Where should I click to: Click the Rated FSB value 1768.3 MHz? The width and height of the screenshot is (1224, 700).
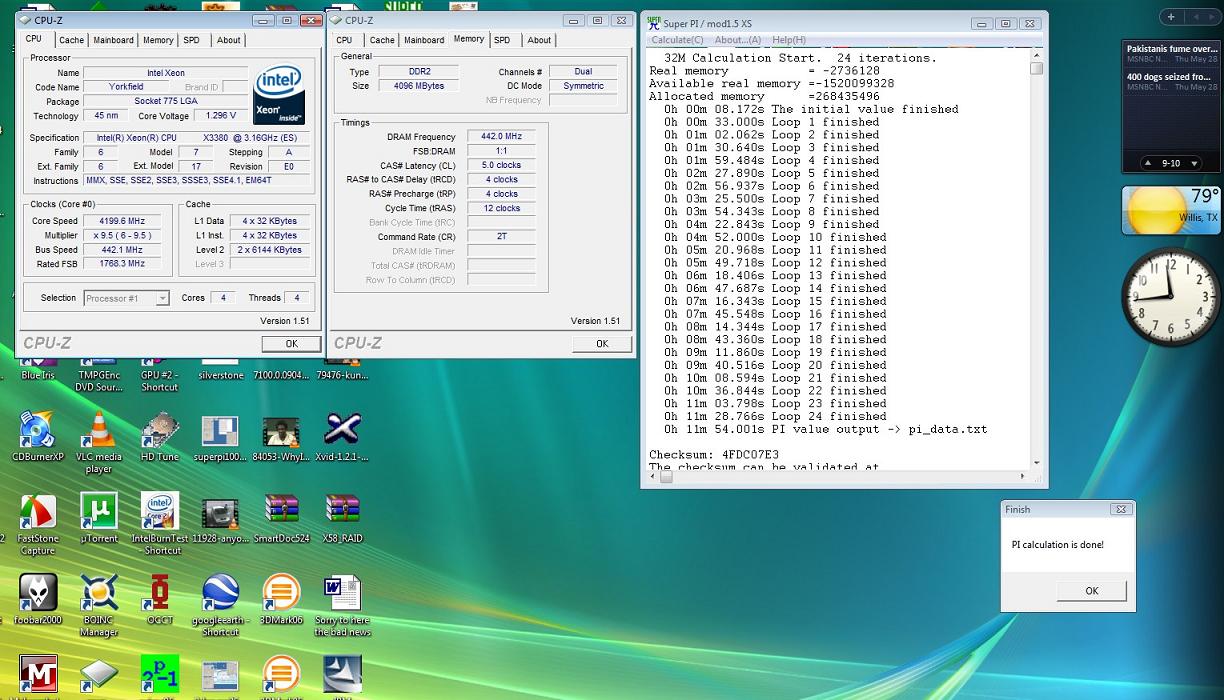click(x=124, y=264)
